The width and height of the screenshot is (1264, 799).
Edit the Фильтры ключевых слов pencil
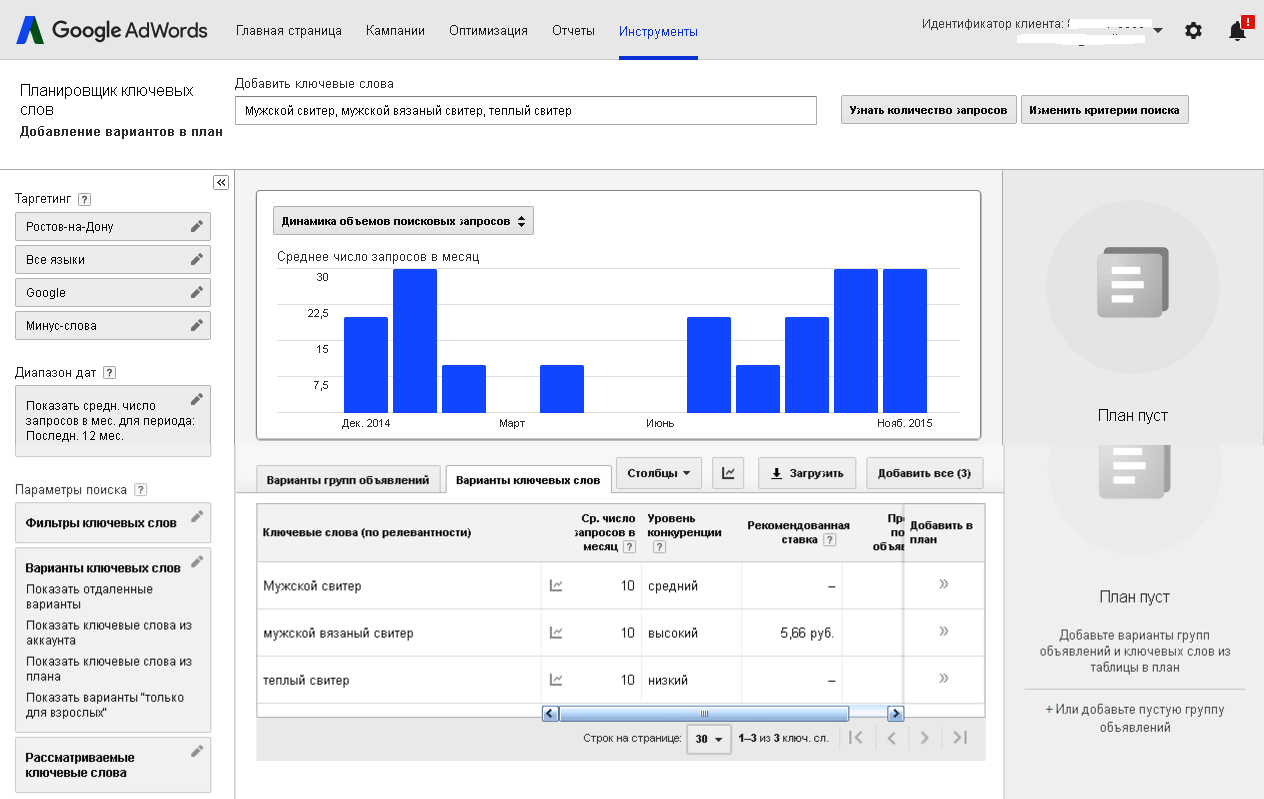(197, 517)
